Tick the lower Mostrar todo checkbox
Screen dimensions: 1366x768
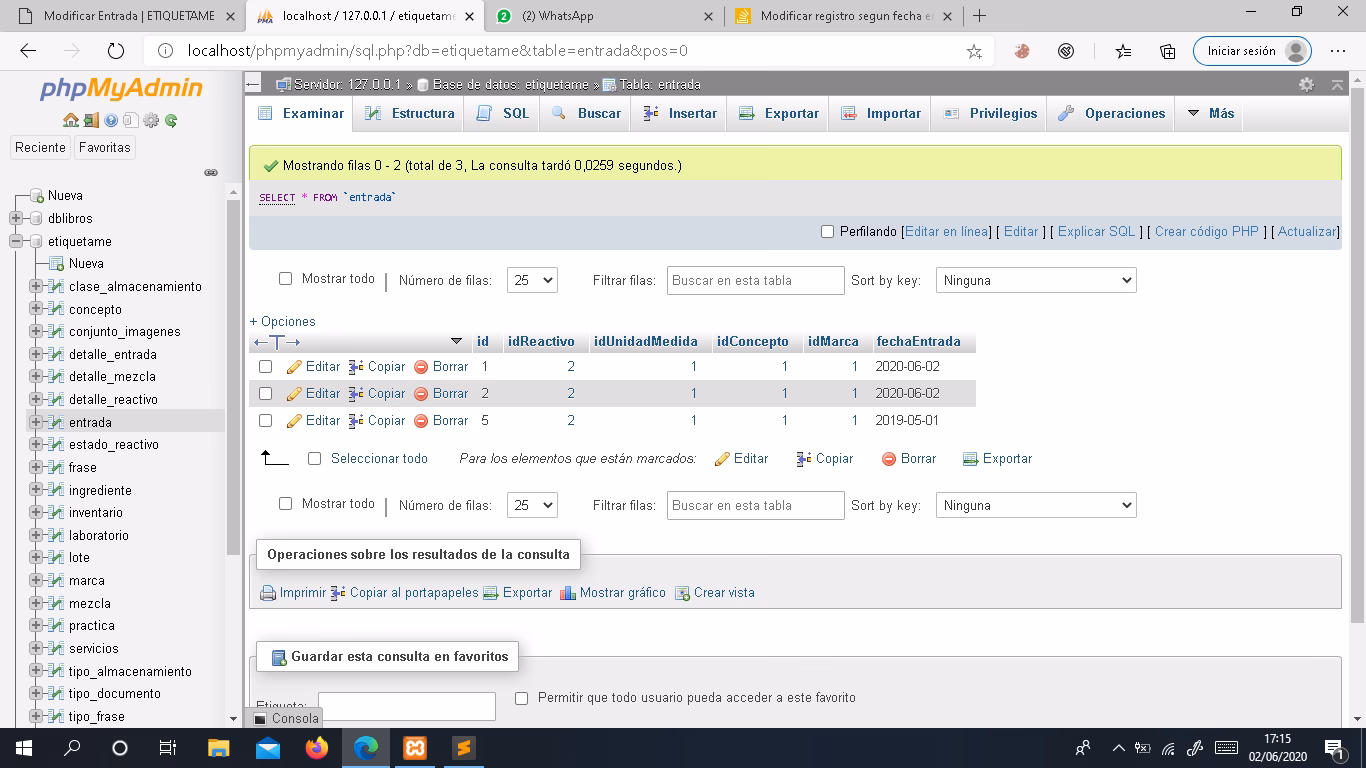pyautogui.click(x=285, y=504)
